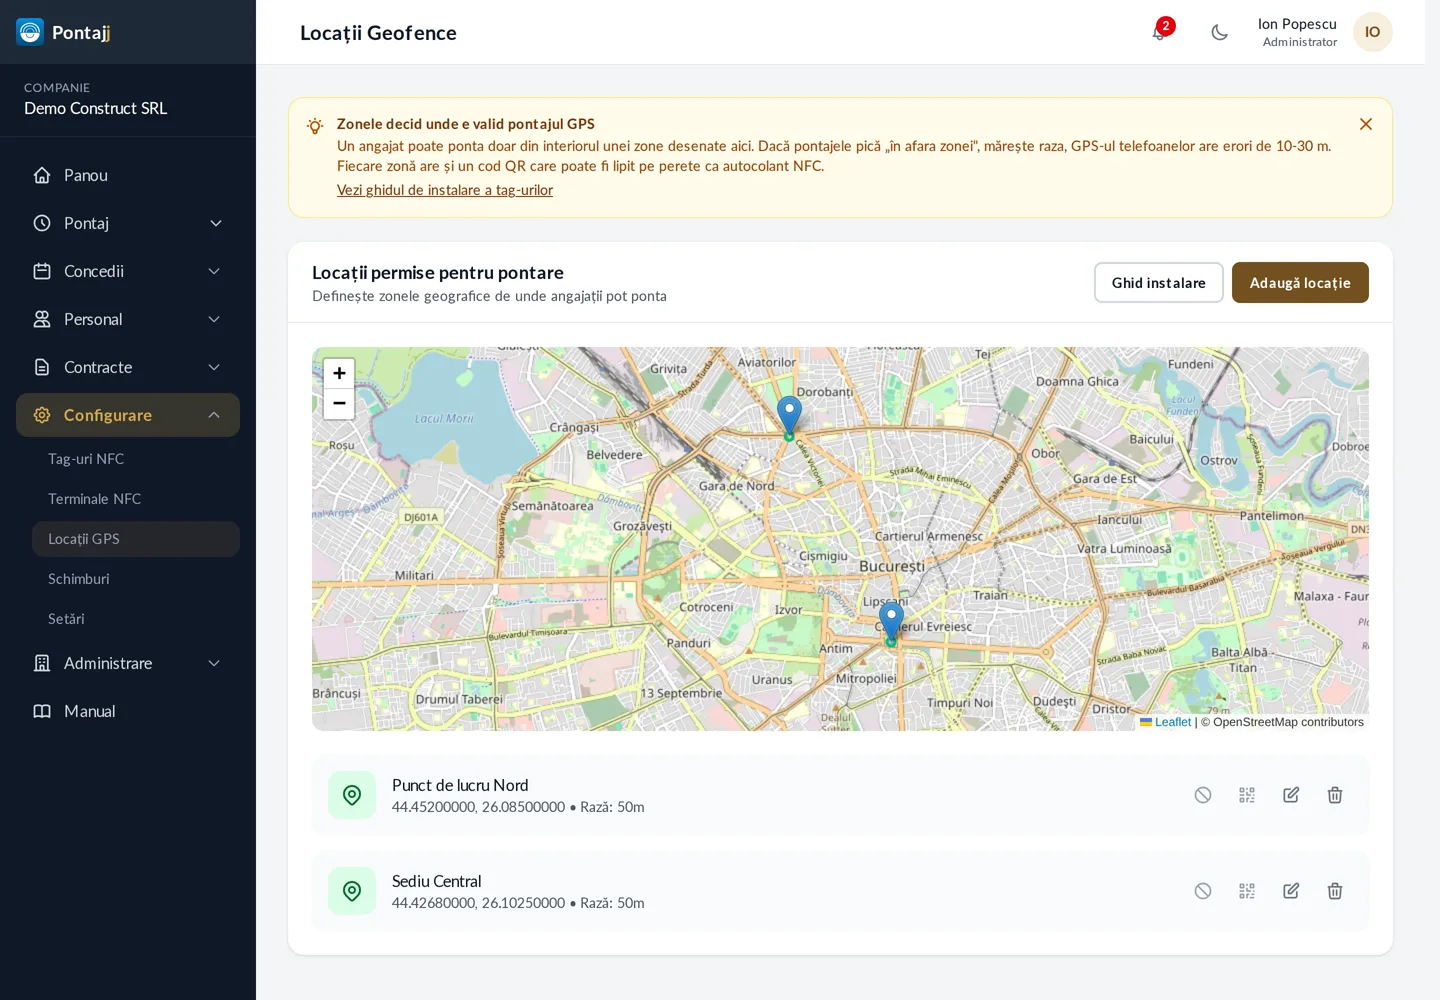This screenshot has width=1440, height=1000.
Task: Dismiss the GPS zones info banner
Action: pos(1365,124)
